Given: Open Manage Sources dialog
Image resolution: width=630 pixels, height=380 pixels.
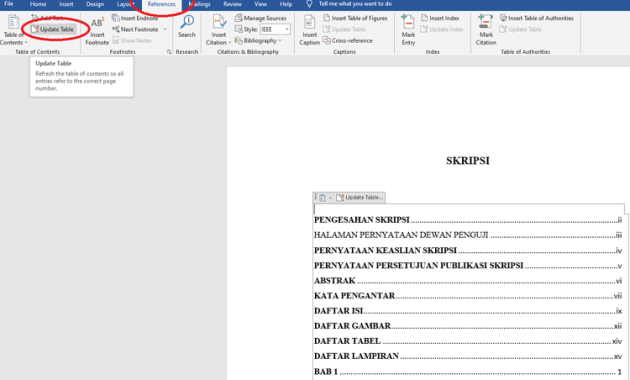Looking at the screenshot, I should 260,18.
